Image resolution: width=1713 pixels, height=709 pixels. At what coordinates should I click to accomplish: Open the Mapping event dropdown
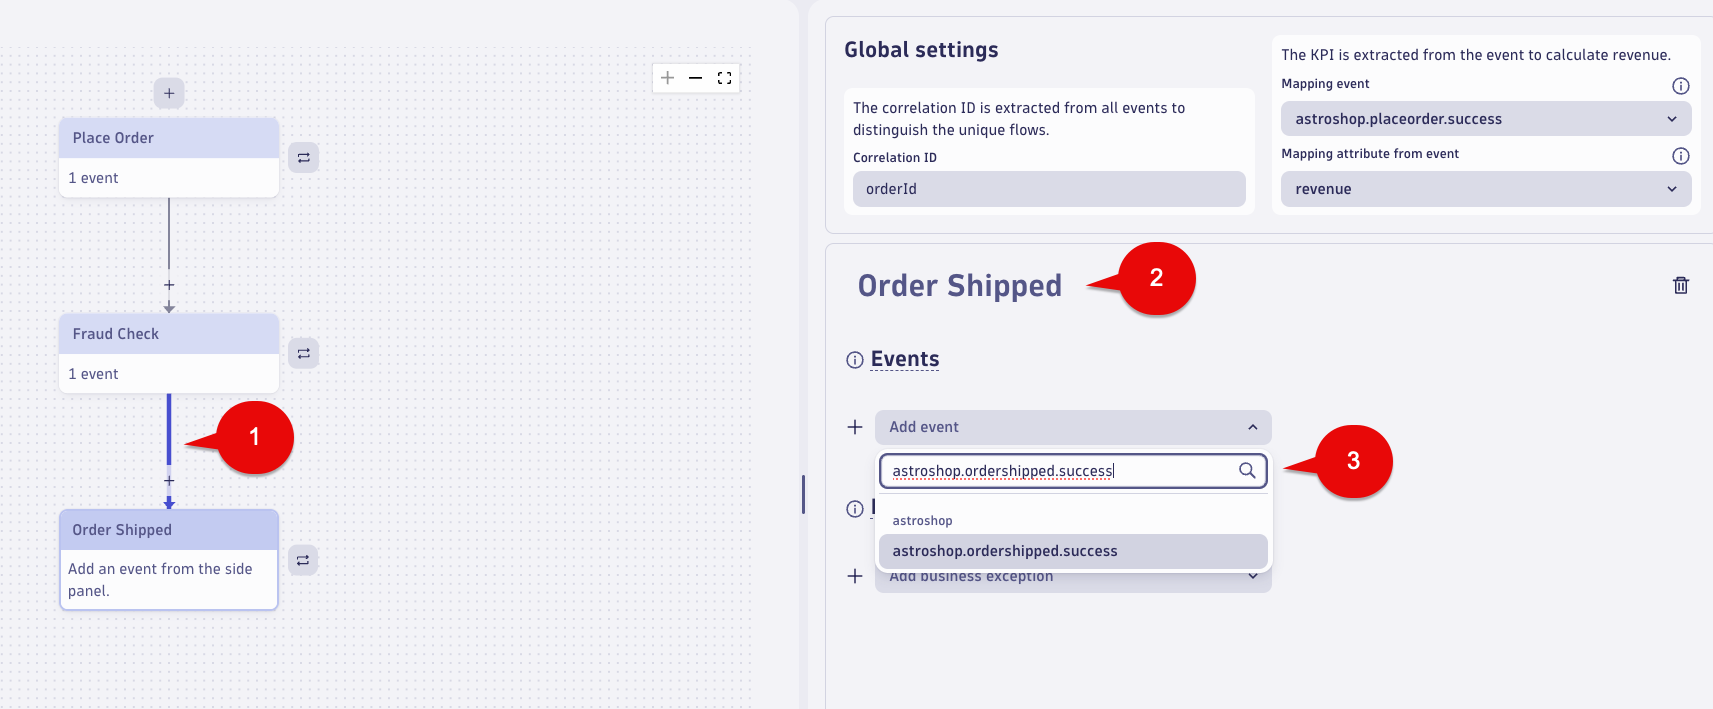(1486, 119)
